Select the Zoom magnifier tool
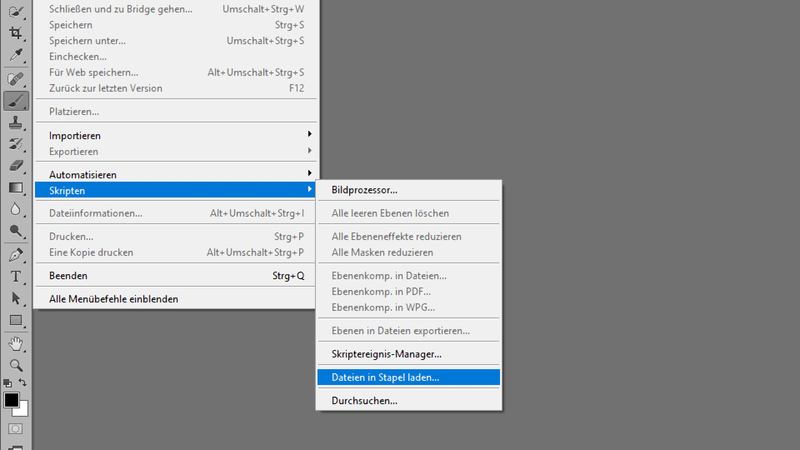 [16, 365]
